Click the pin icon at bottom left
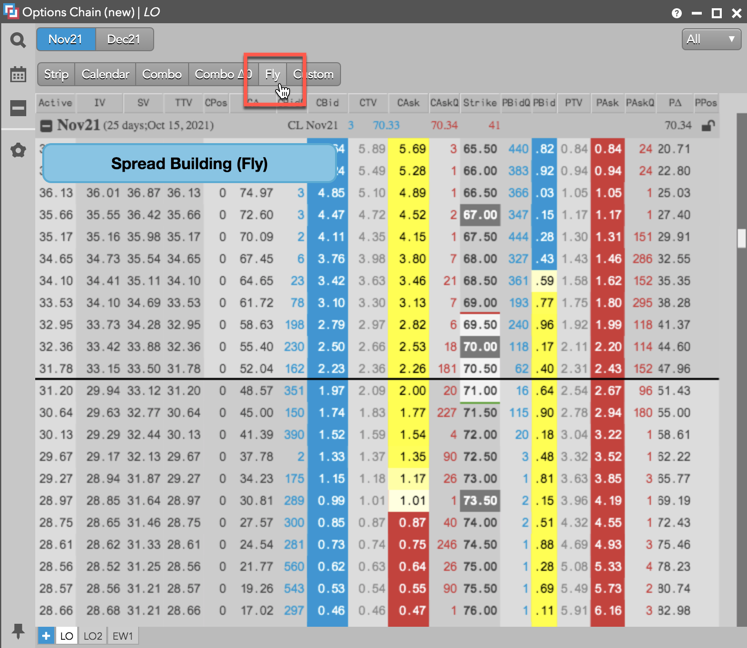The height and width of the screenshot is (648, 747). (x=18, y=631)
